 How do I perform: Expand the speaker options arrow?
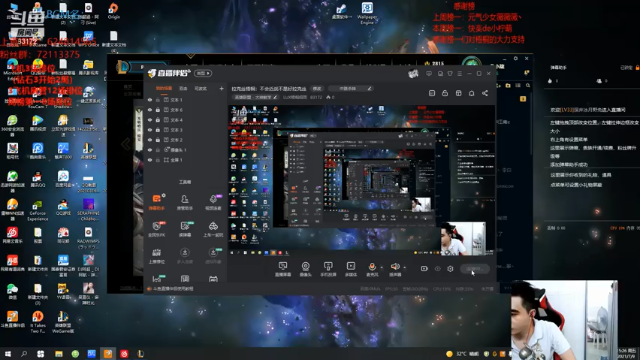pos(404,267)
